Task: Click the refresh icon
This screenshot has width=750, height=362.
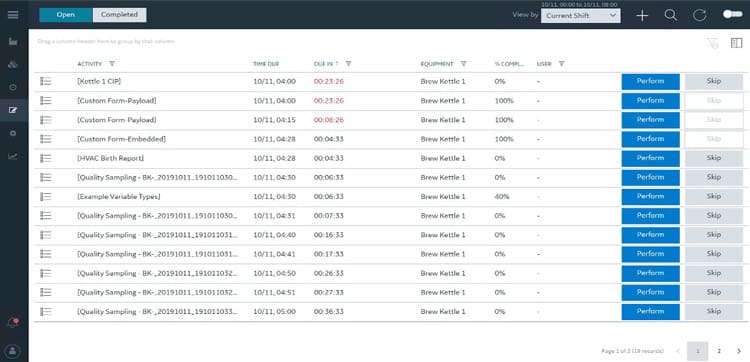Action: [x=699, y=15]
